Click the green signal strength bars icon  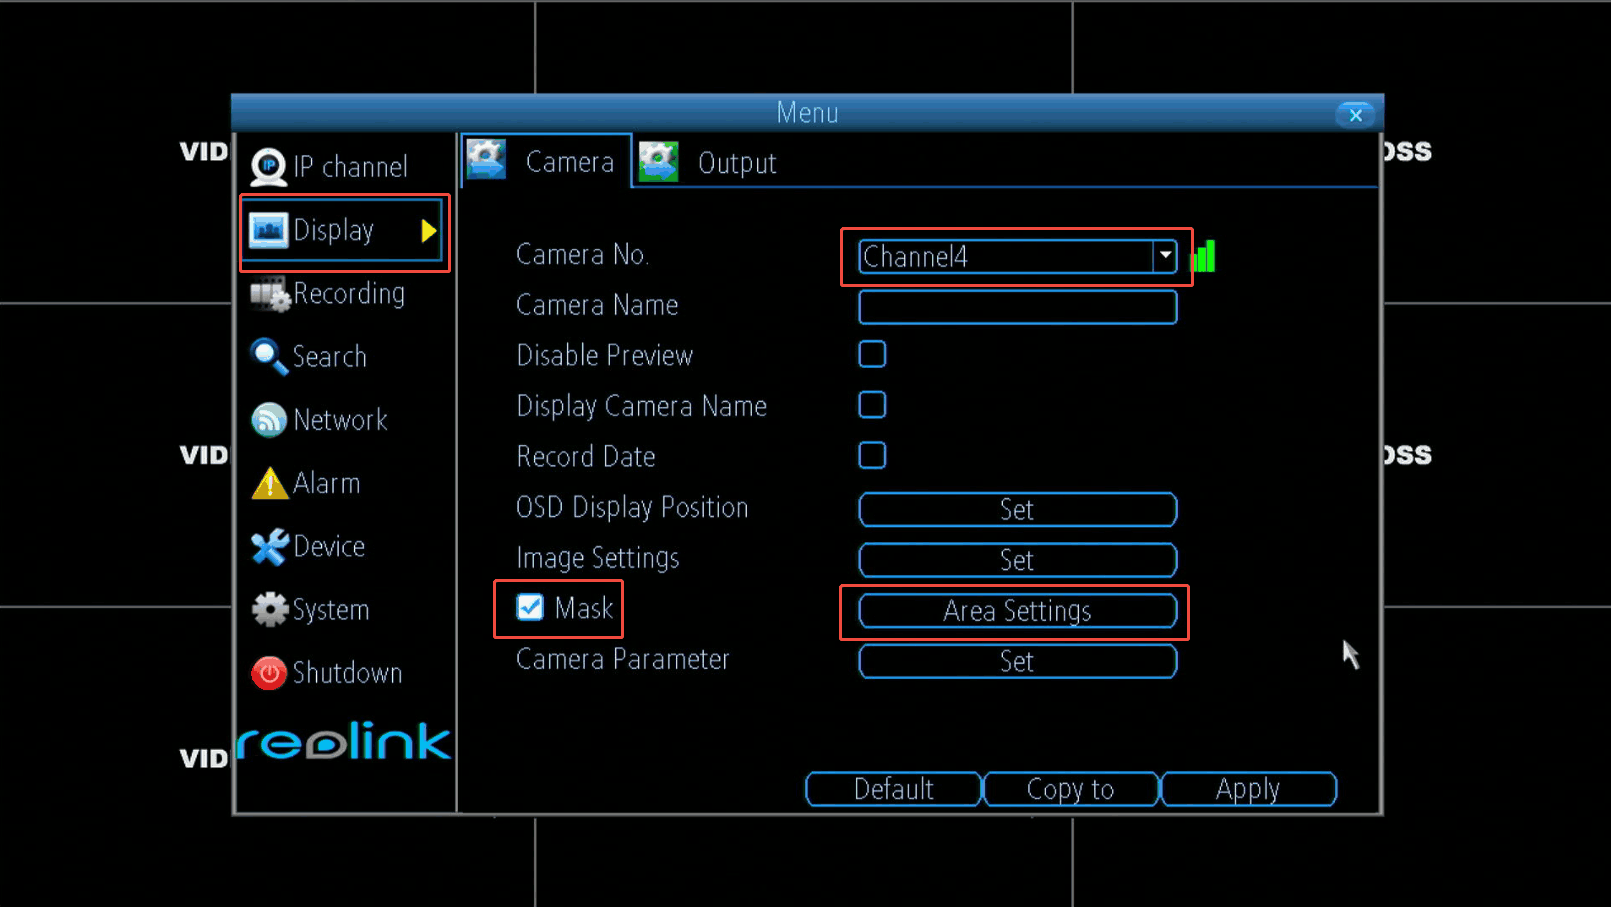[x=1203, y=257]
